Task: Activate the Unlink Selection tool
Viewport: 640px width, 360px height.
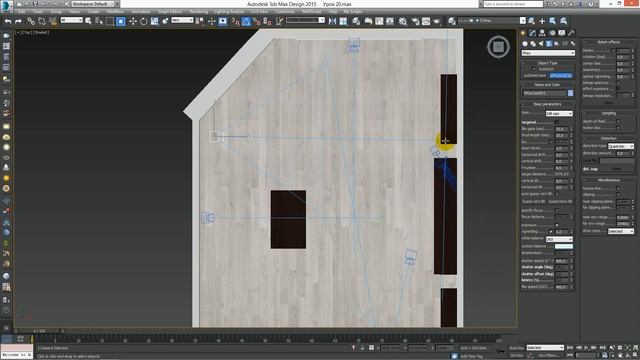Action: [x=42, y=21]
